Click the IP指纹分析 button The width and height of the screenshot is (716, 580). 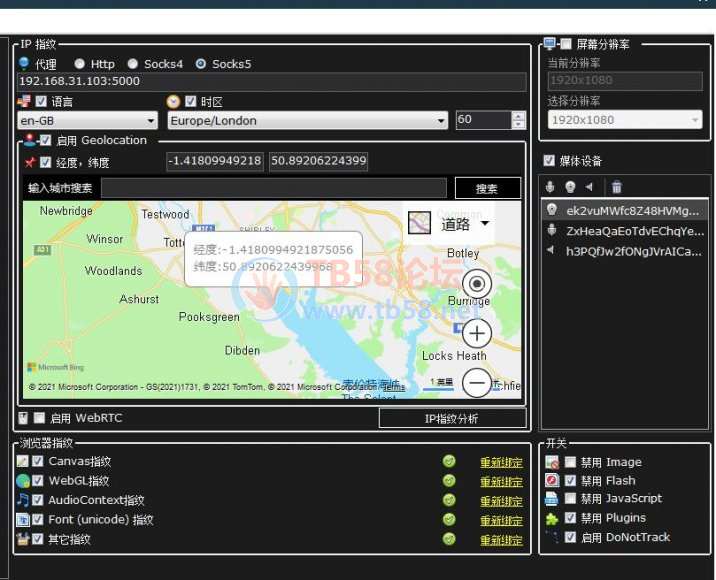click(452, 418)
